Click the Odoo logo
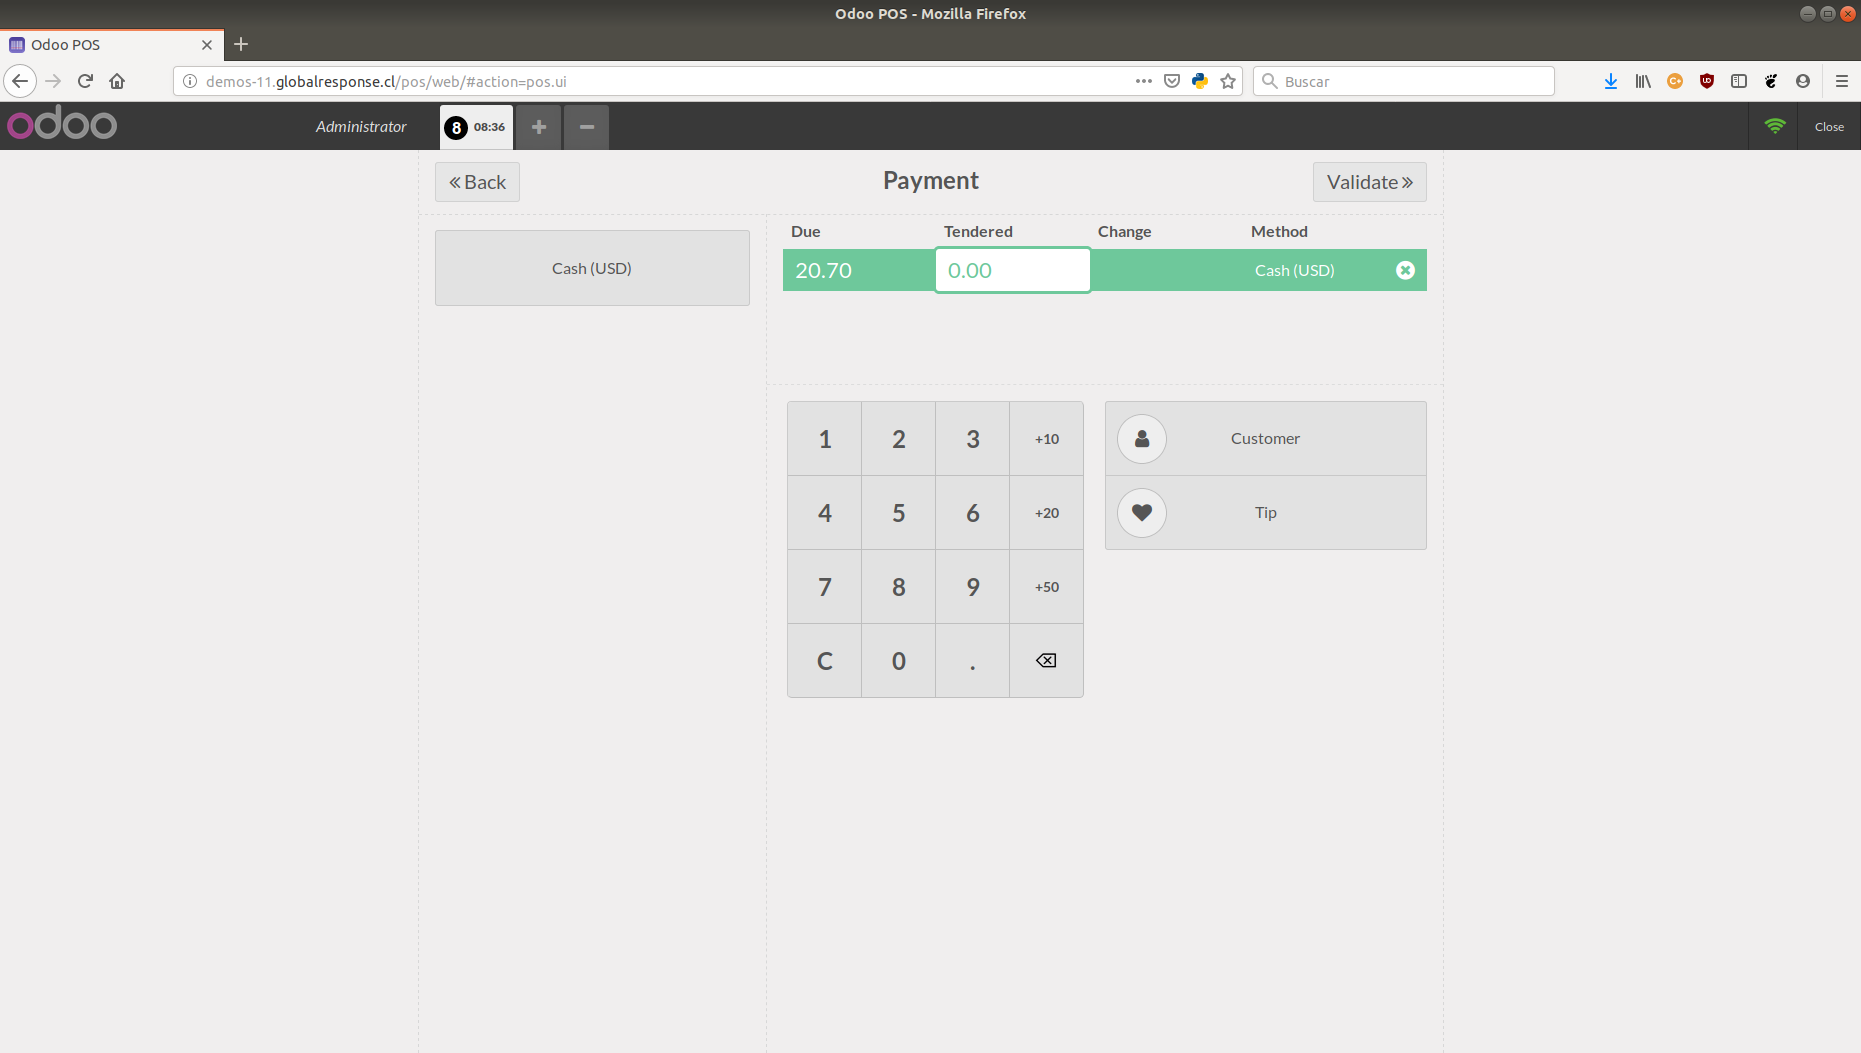Image resolution: width=1861 pixels, height=1053 pixels. 62,123
